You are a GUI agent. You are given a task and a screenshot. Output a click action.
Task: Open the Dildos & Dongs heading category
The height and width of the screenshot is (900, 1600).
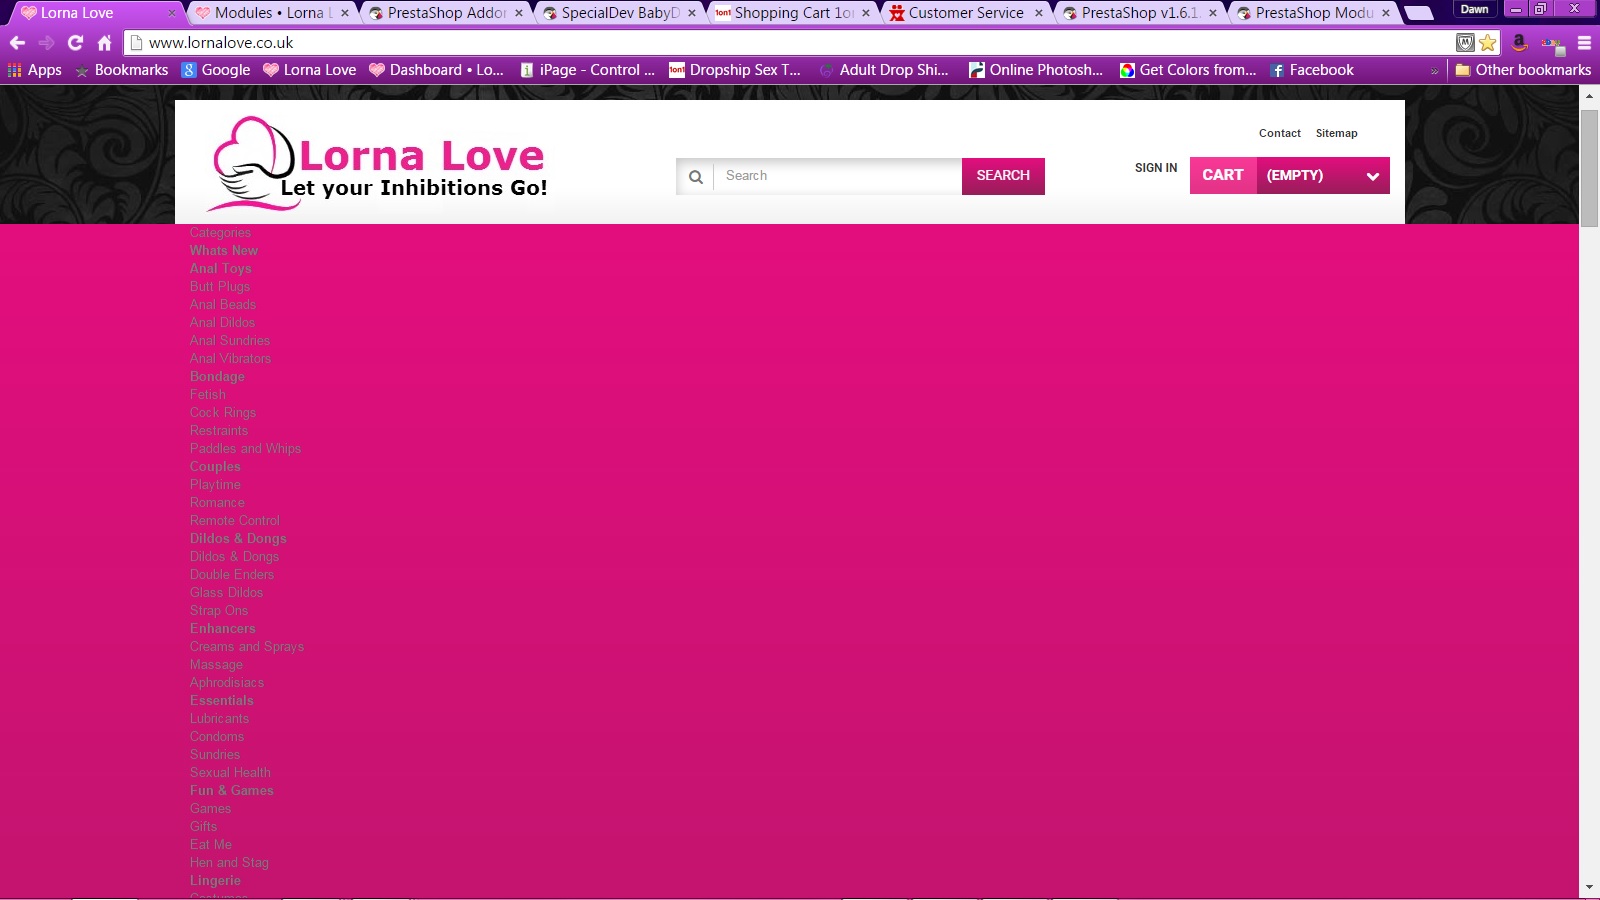point(238,539)
